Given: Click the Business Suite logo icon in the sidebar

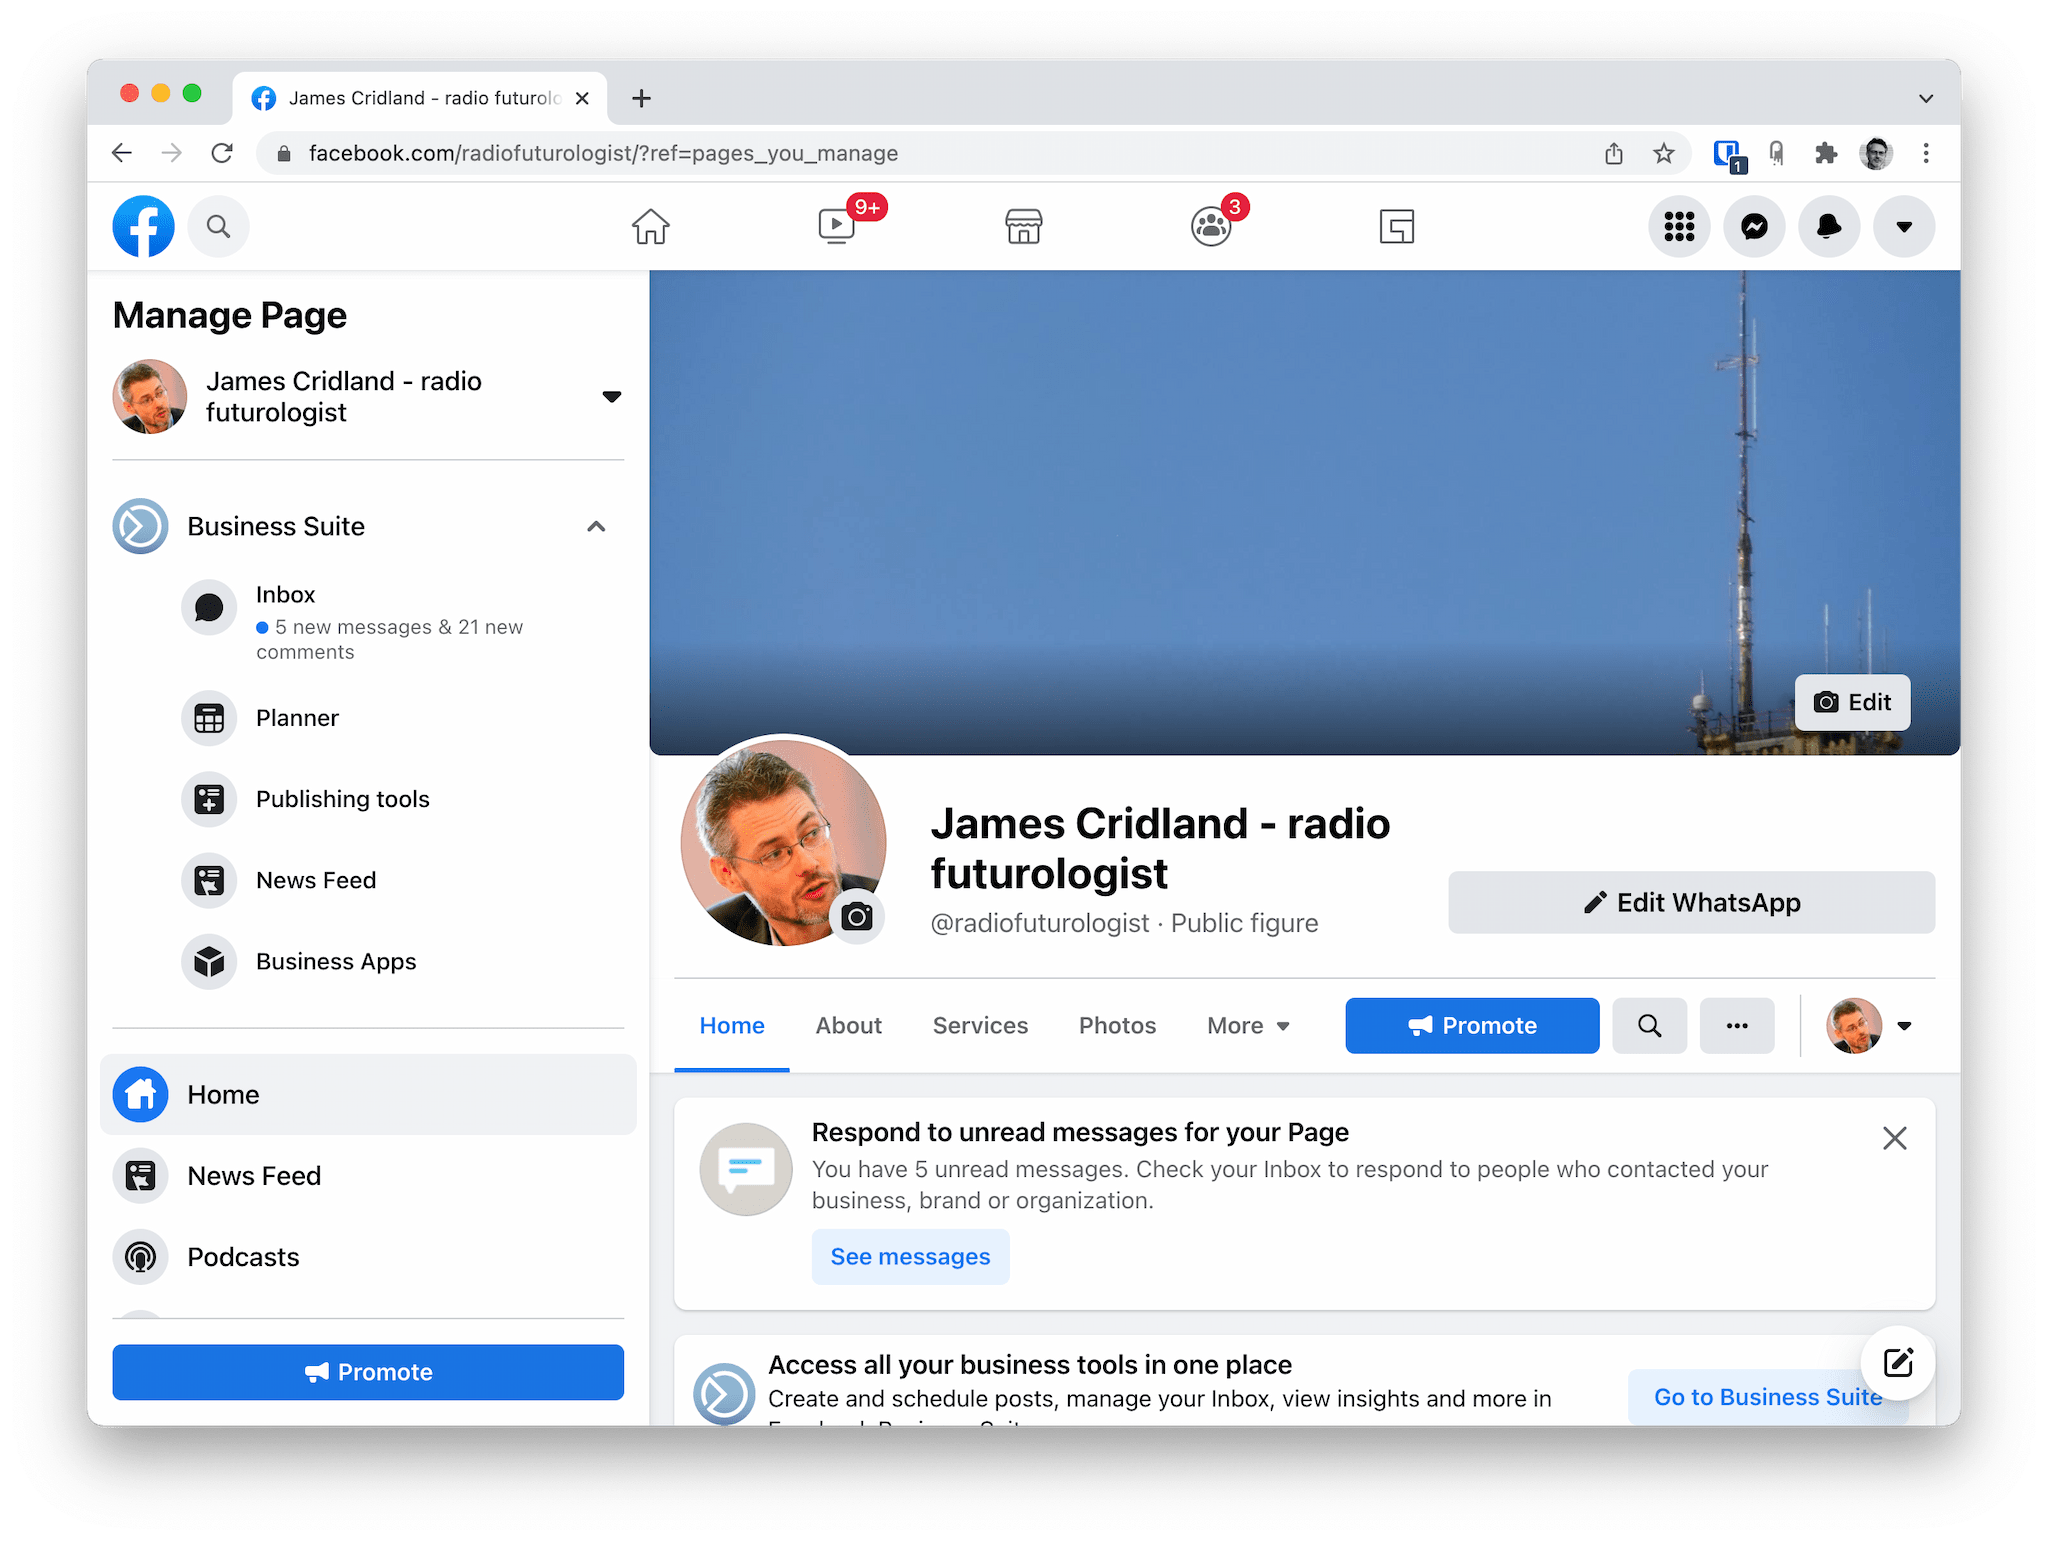Looking at the screenshot, I should pyautogui.click(x=140, y=526).
